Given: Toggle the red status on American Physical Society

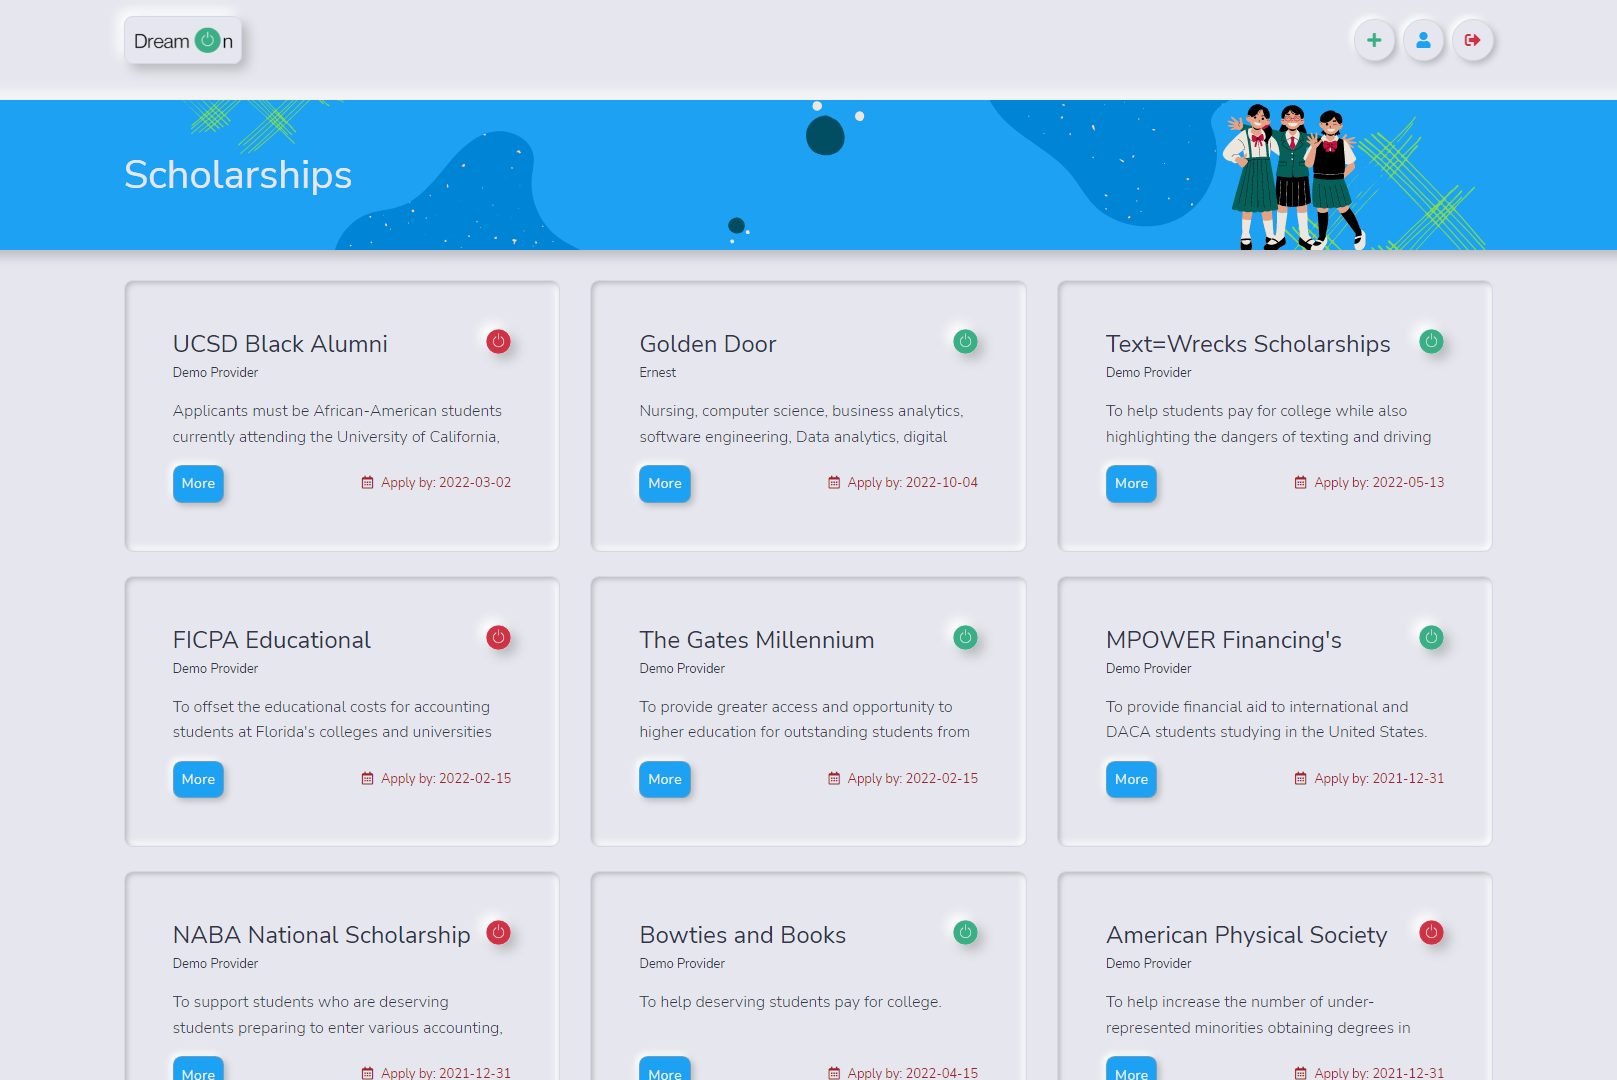Looking at the screenshot, I should coord(1431,933).
